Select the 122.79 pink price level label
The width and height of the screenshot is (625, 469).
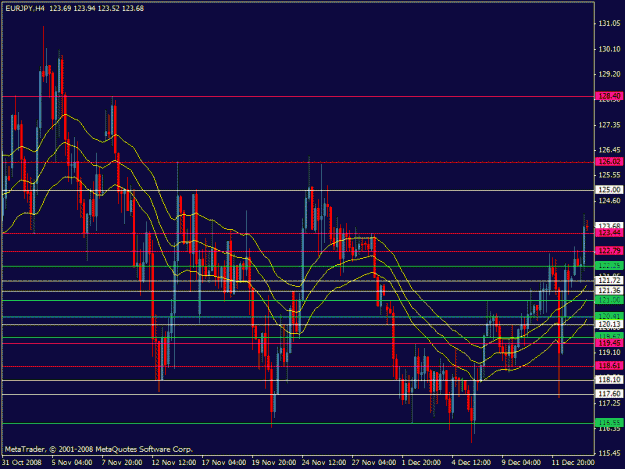click(x=609, y=251)
